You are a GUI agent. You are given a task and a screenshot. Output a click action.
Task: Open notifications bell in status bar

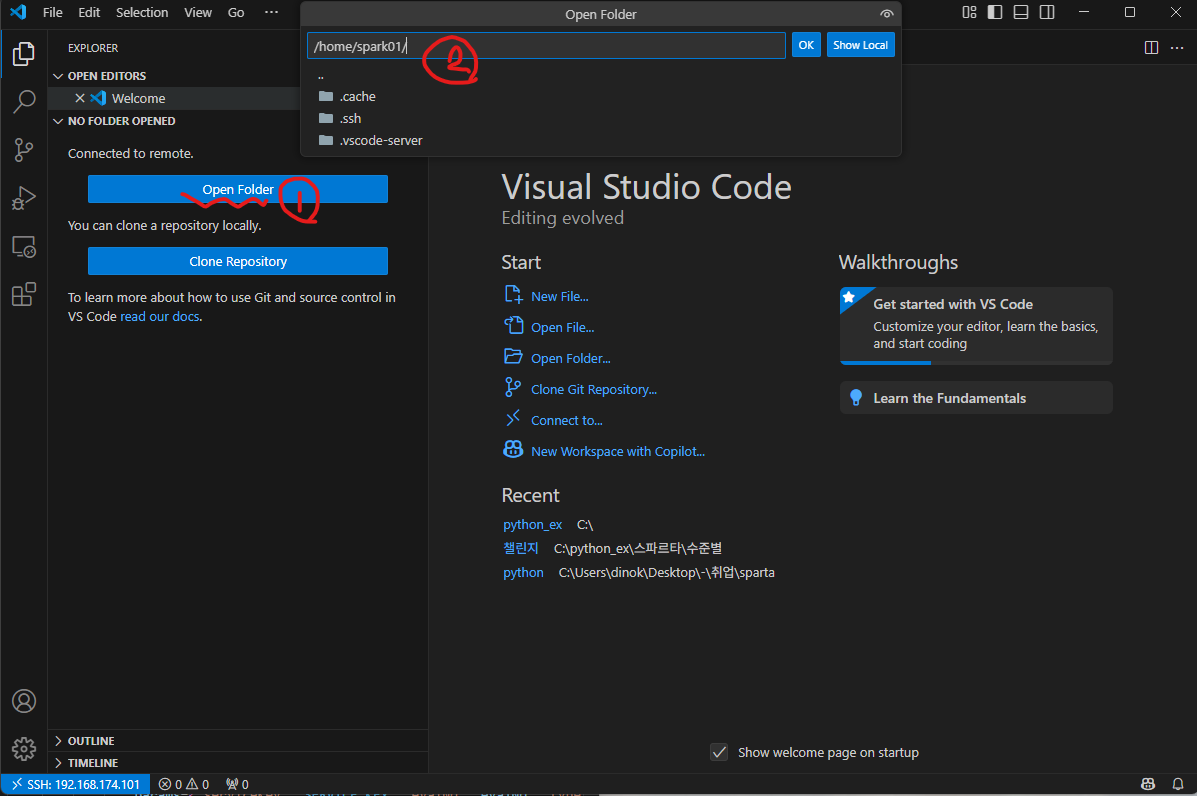(1178, 784)
